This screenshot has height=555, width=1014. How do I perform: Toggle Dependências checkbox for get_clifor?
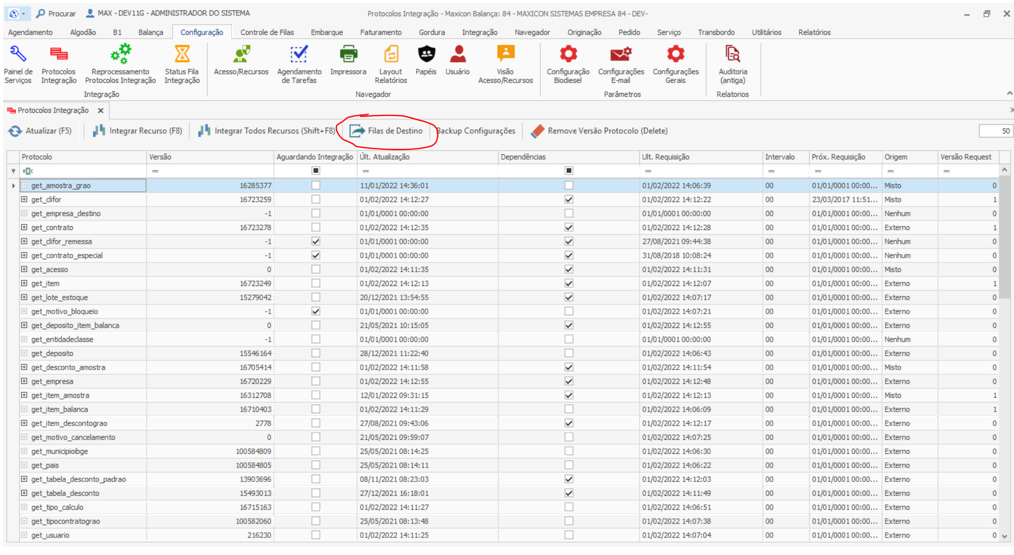pos(568,199)
